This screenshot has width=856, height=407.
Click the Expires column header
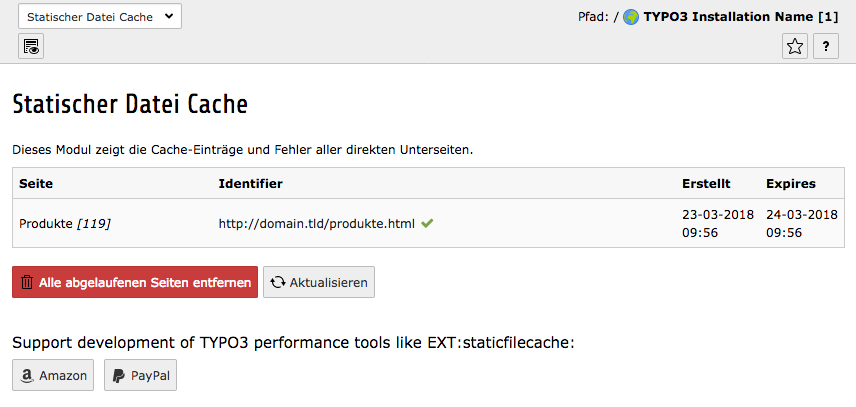point(791,184)
